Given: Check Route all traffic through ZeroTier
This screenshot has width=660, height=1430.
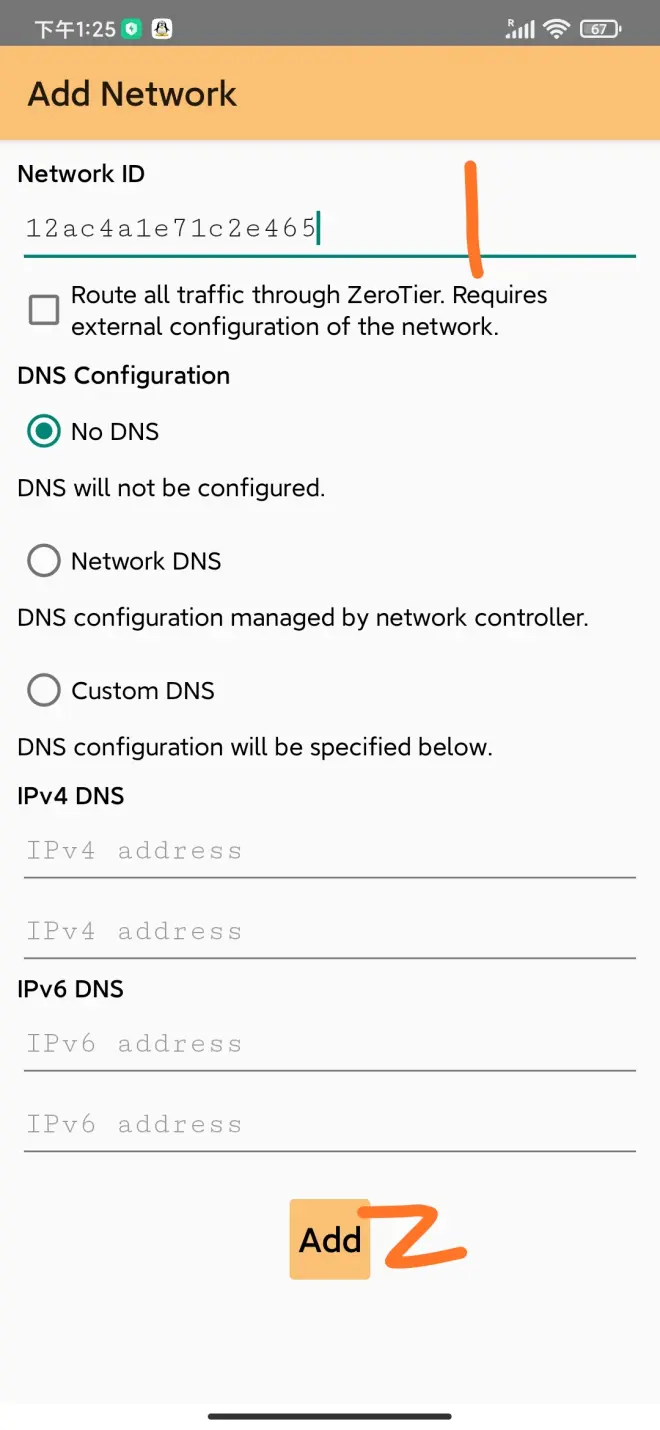Looking at the screenshot, I should tap(44, 310).
